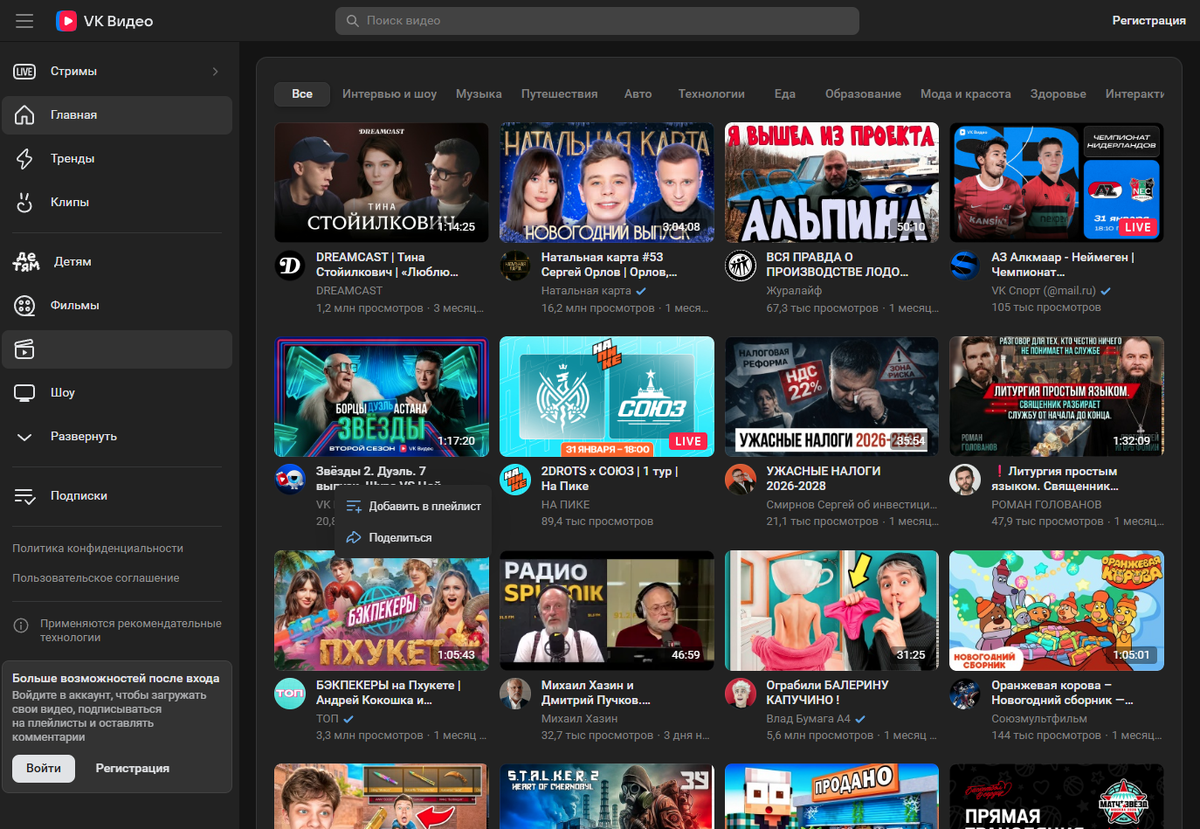
Task: Play the АЛЬПИНА thumbnail video
Action: pyautogui.click(x=832, y=183)
